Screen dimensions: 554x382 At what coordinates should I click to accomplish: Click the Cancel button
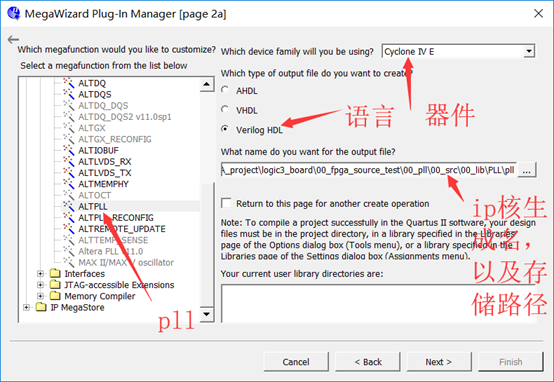point(296,362)
